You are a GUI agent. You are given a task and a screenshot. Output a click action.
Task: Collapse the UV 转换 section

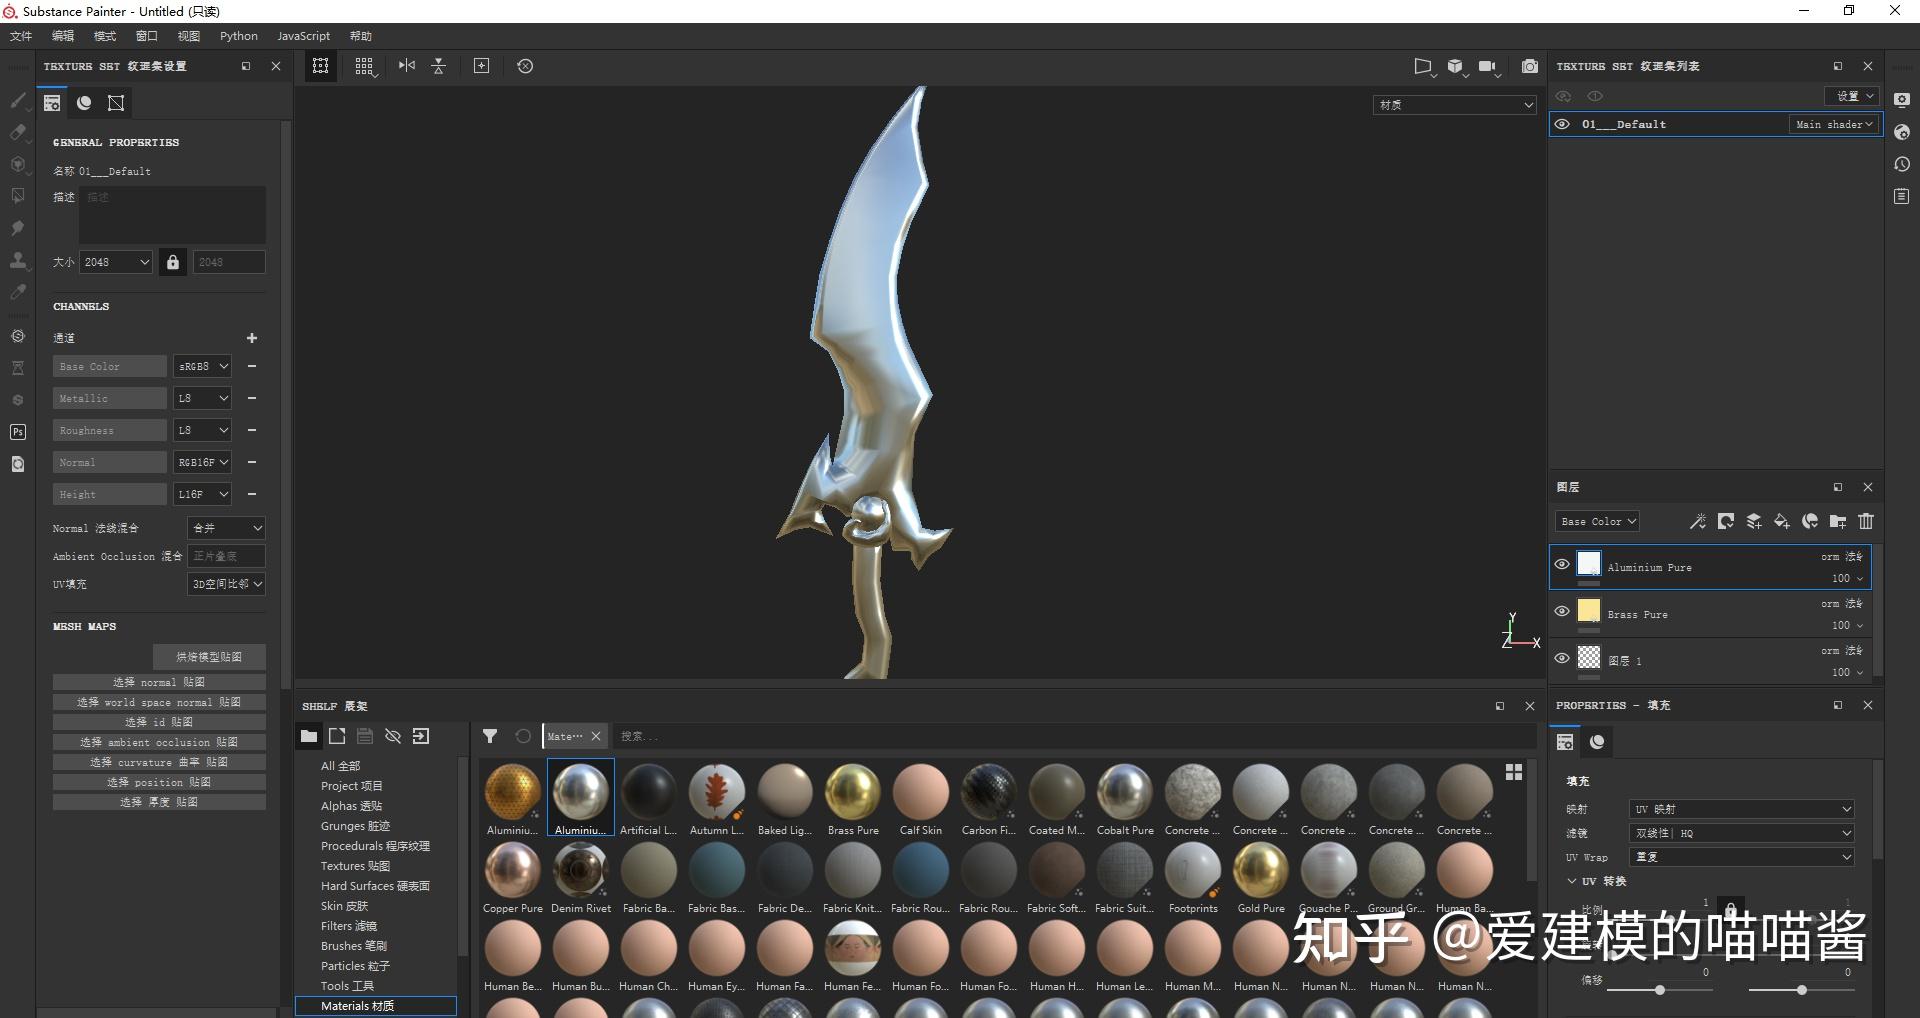pyautogui.click(x=1572, y=881)
